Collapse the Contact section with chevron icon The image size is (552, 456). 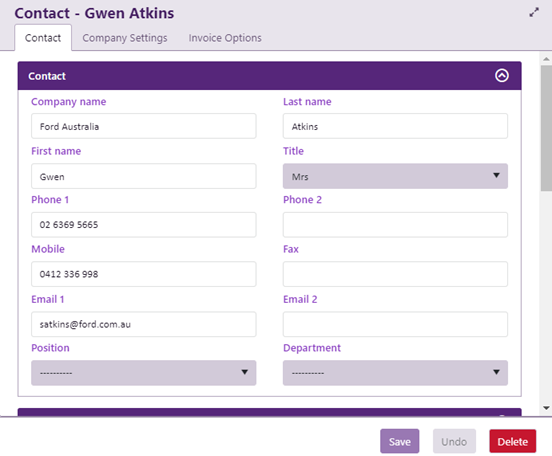502,75
